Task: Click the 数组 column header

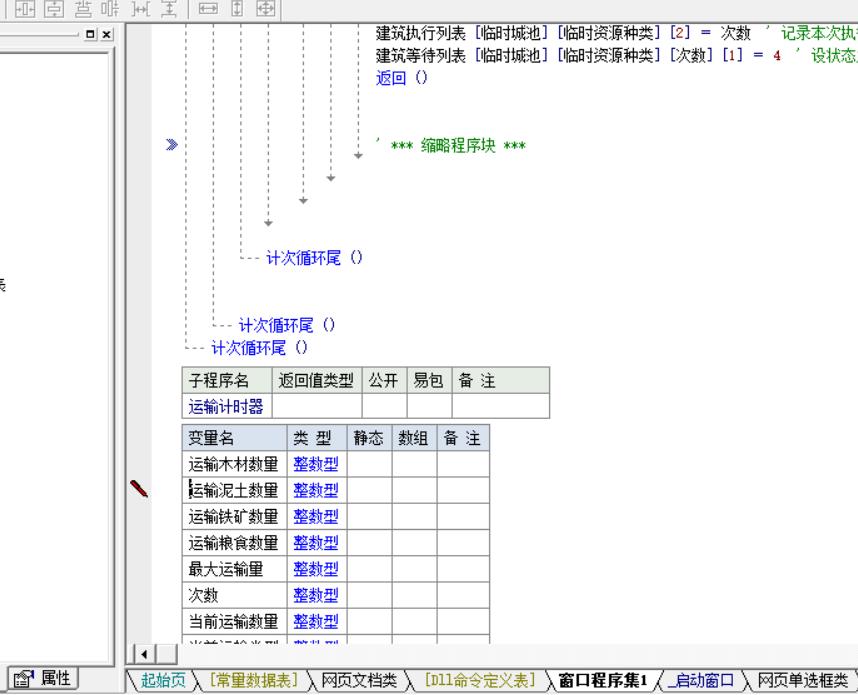Action: point(414,438)
